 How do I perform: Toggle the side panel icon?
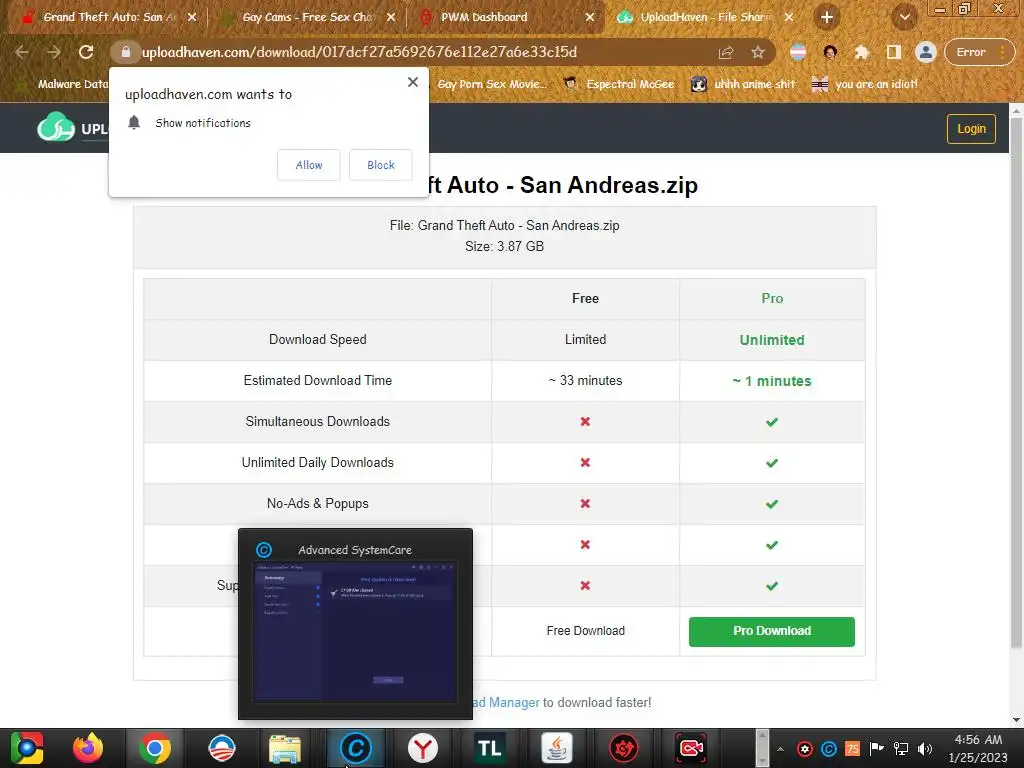[x=893, y=52]
